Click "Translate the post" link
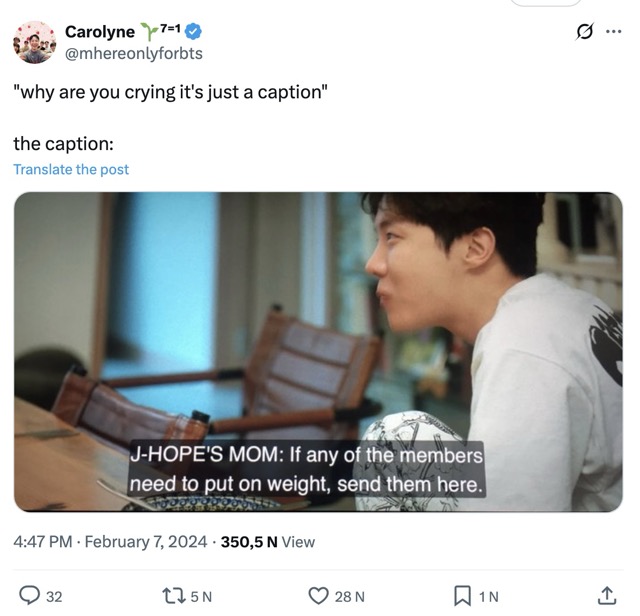This screenshot has height=616, width=640. [x=71, y=170]
